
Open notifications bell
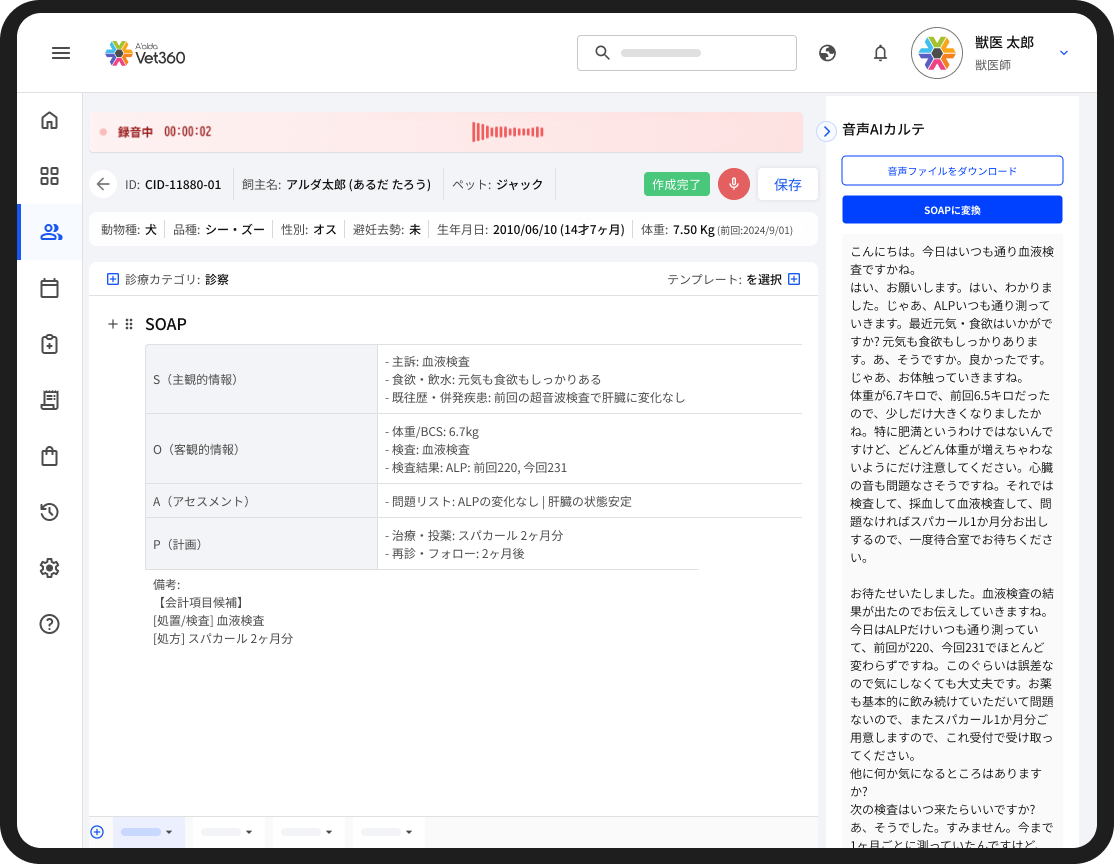coord(880,53)
